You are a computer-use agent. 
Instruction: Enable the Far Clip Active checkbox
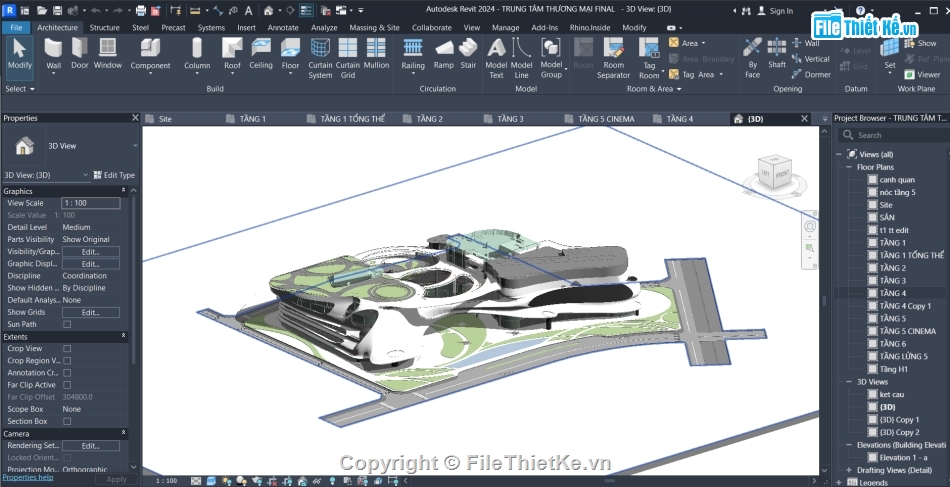pos(67,385)
